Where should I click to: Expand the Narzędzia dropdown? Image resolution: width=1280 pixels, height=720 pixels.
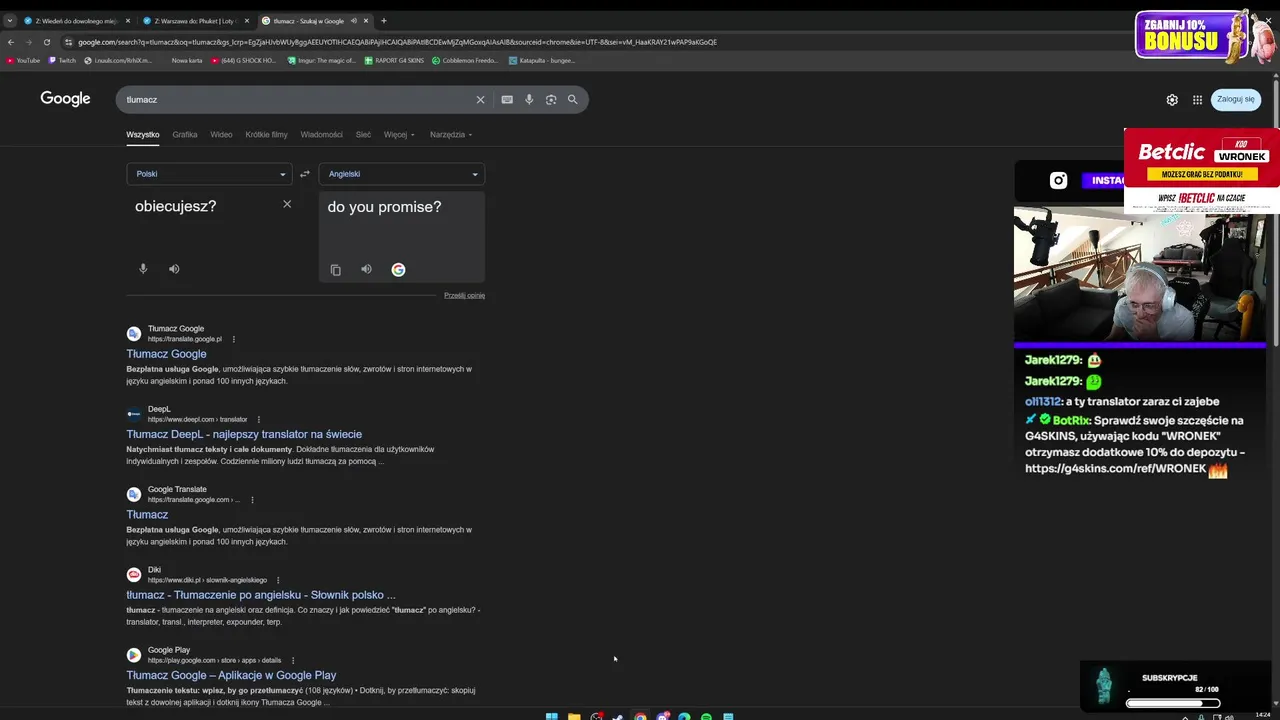click(451, 134)
